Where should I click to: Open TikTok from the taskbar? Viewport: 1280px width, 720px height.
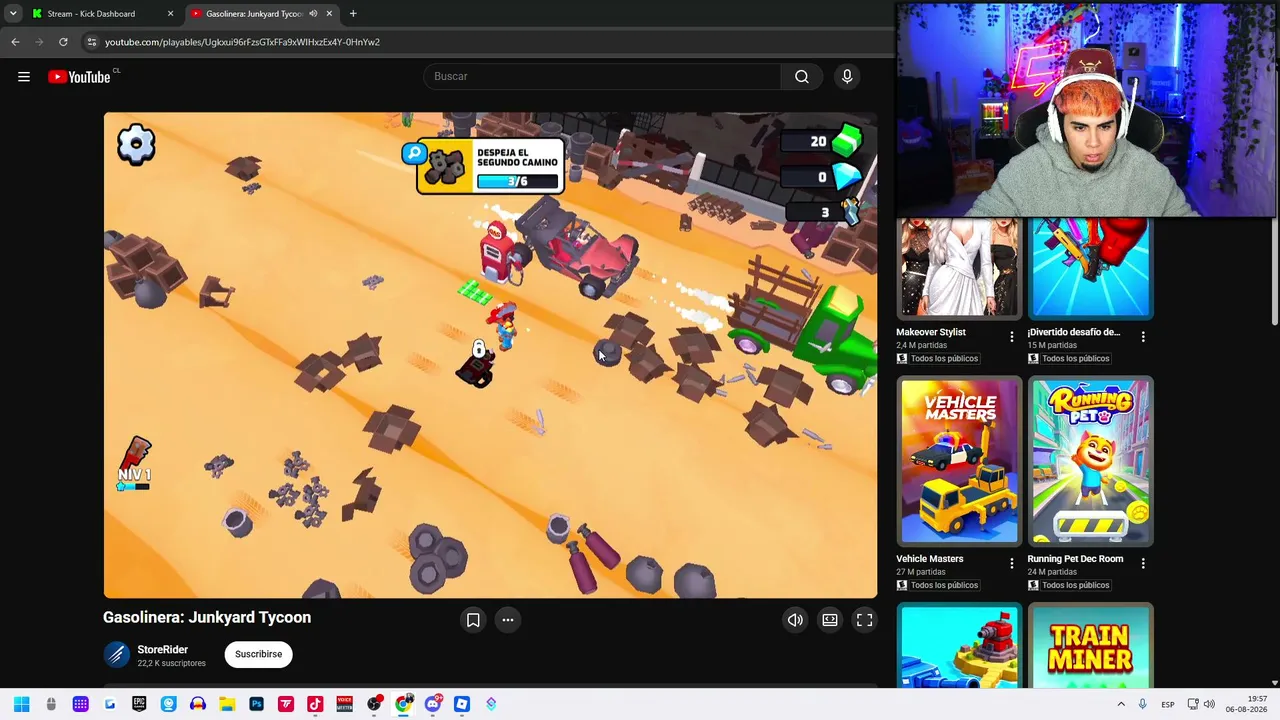pos(315,704)
